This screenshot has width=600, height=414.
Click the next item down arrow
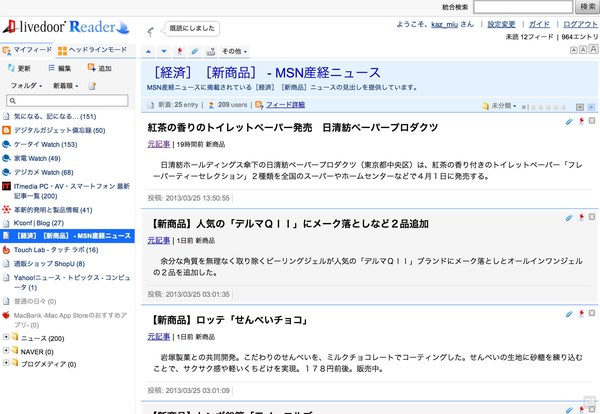(164, 50)
